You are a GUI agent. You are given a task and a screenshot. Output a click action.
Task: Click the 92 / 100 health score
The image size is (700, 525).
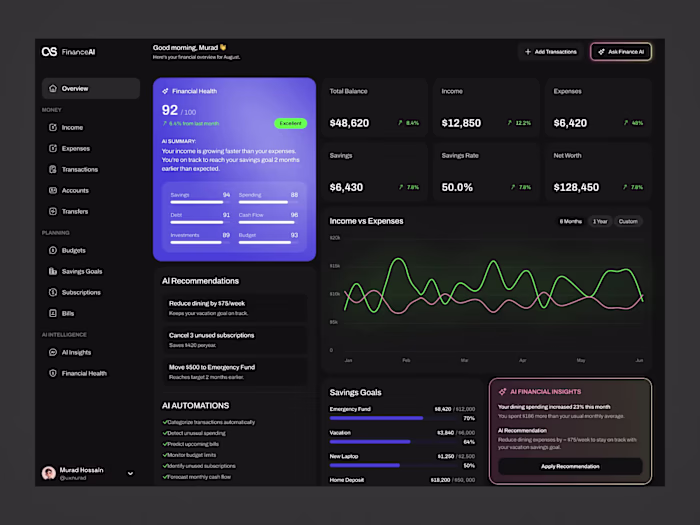point(179,110)
